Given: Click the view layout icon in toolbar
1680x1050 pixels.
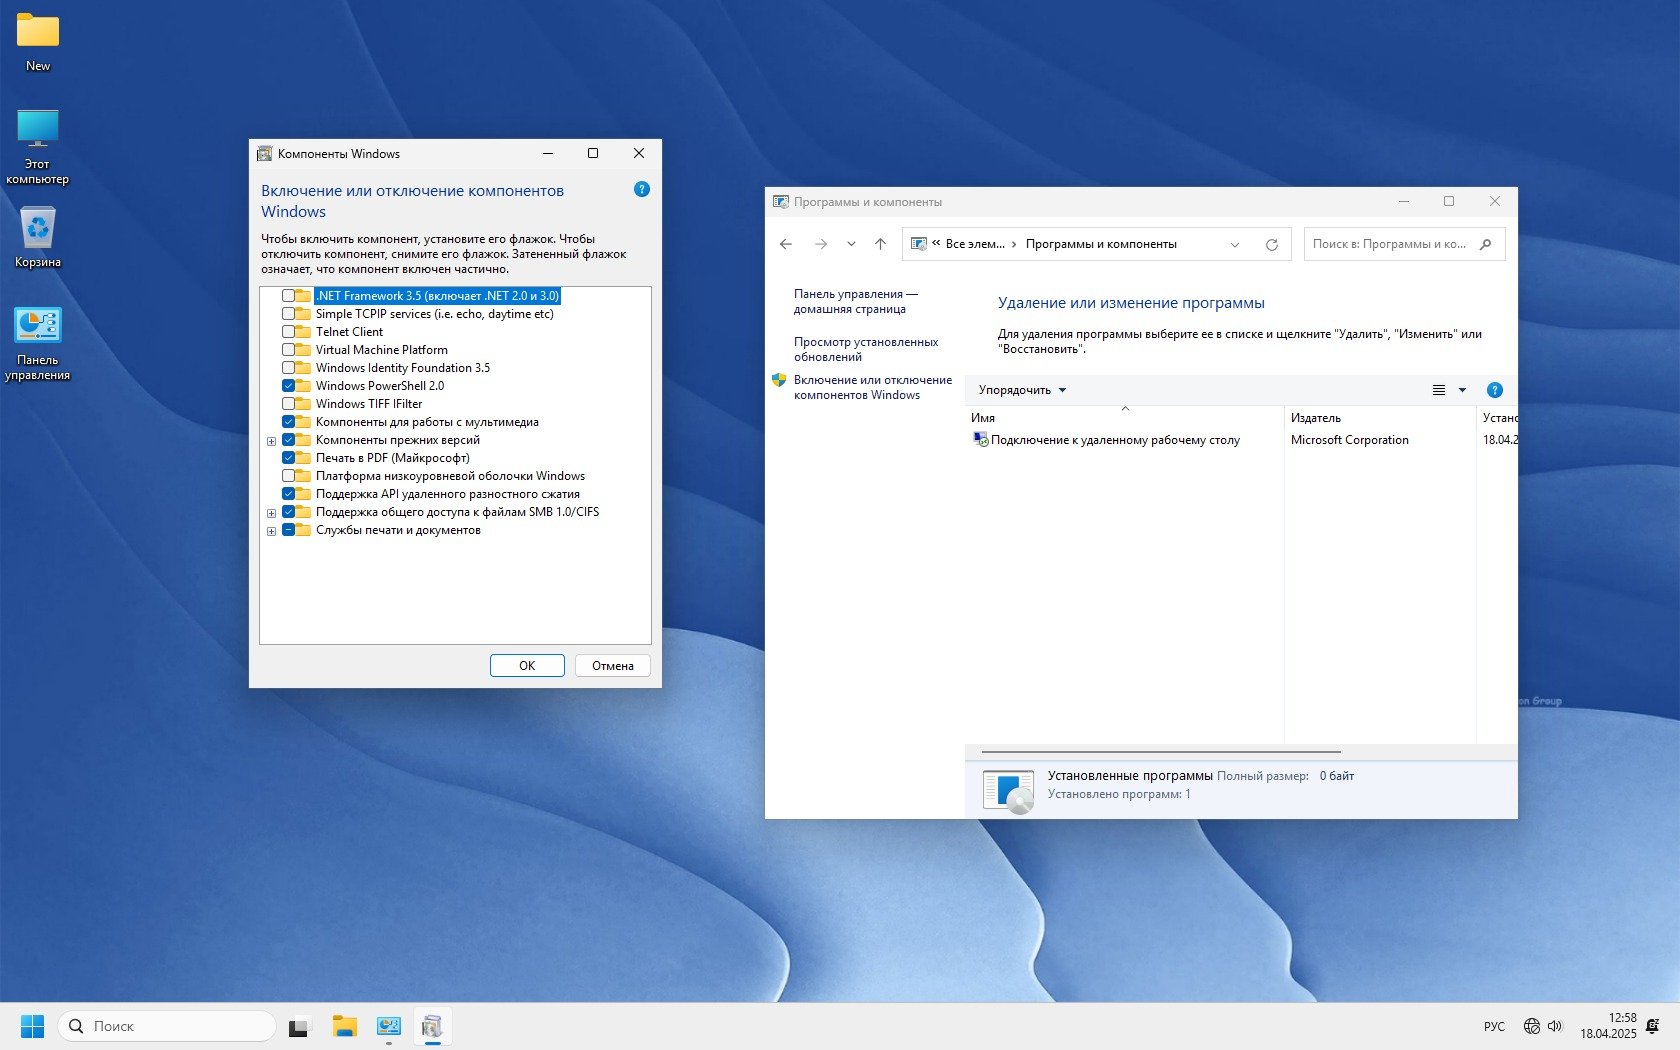Looking at the screenshot, I should coord(1439,390).
